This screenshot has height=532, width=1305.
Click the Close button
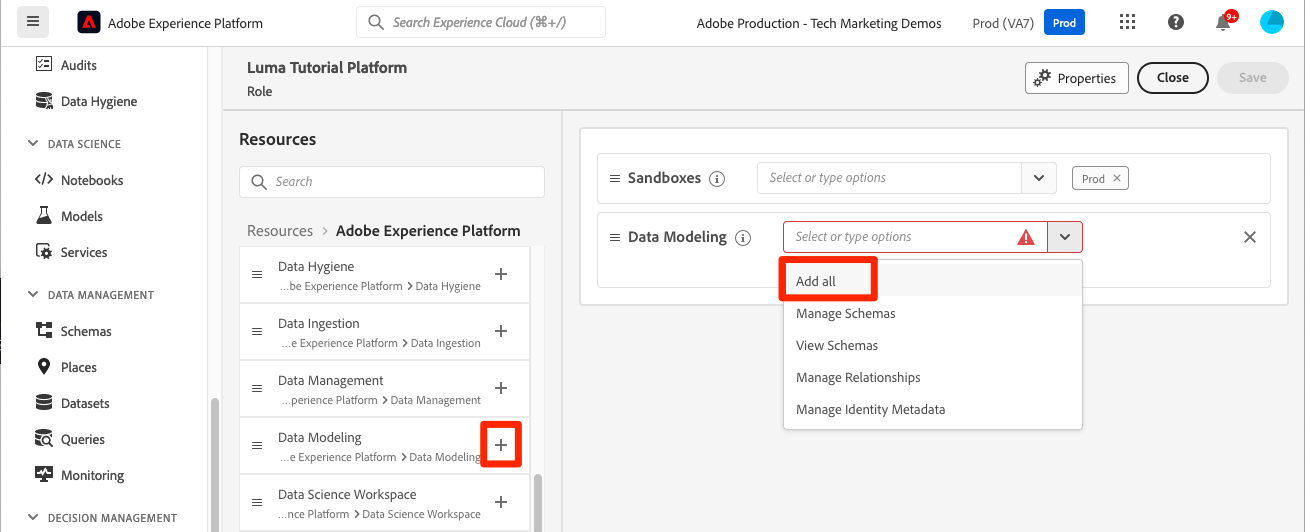(x=1172, y=78)
